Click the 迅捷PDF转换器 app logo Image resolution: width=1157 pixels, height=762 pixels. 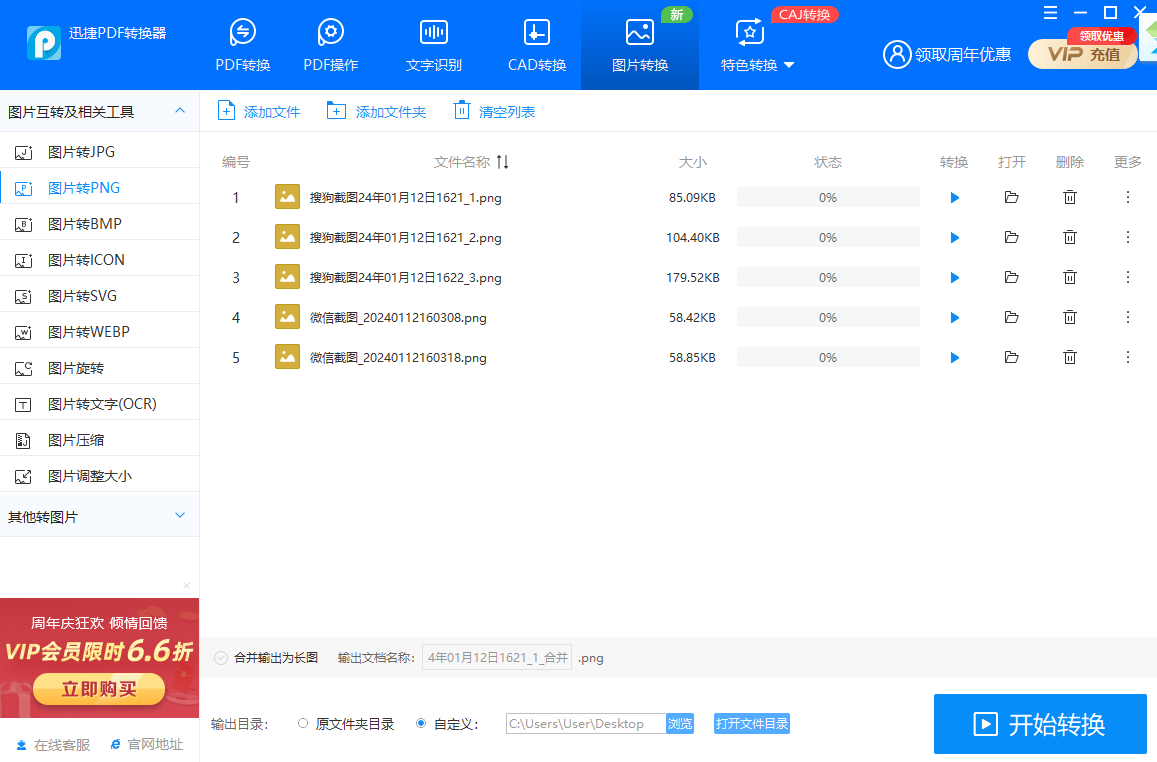click(44, 43)
